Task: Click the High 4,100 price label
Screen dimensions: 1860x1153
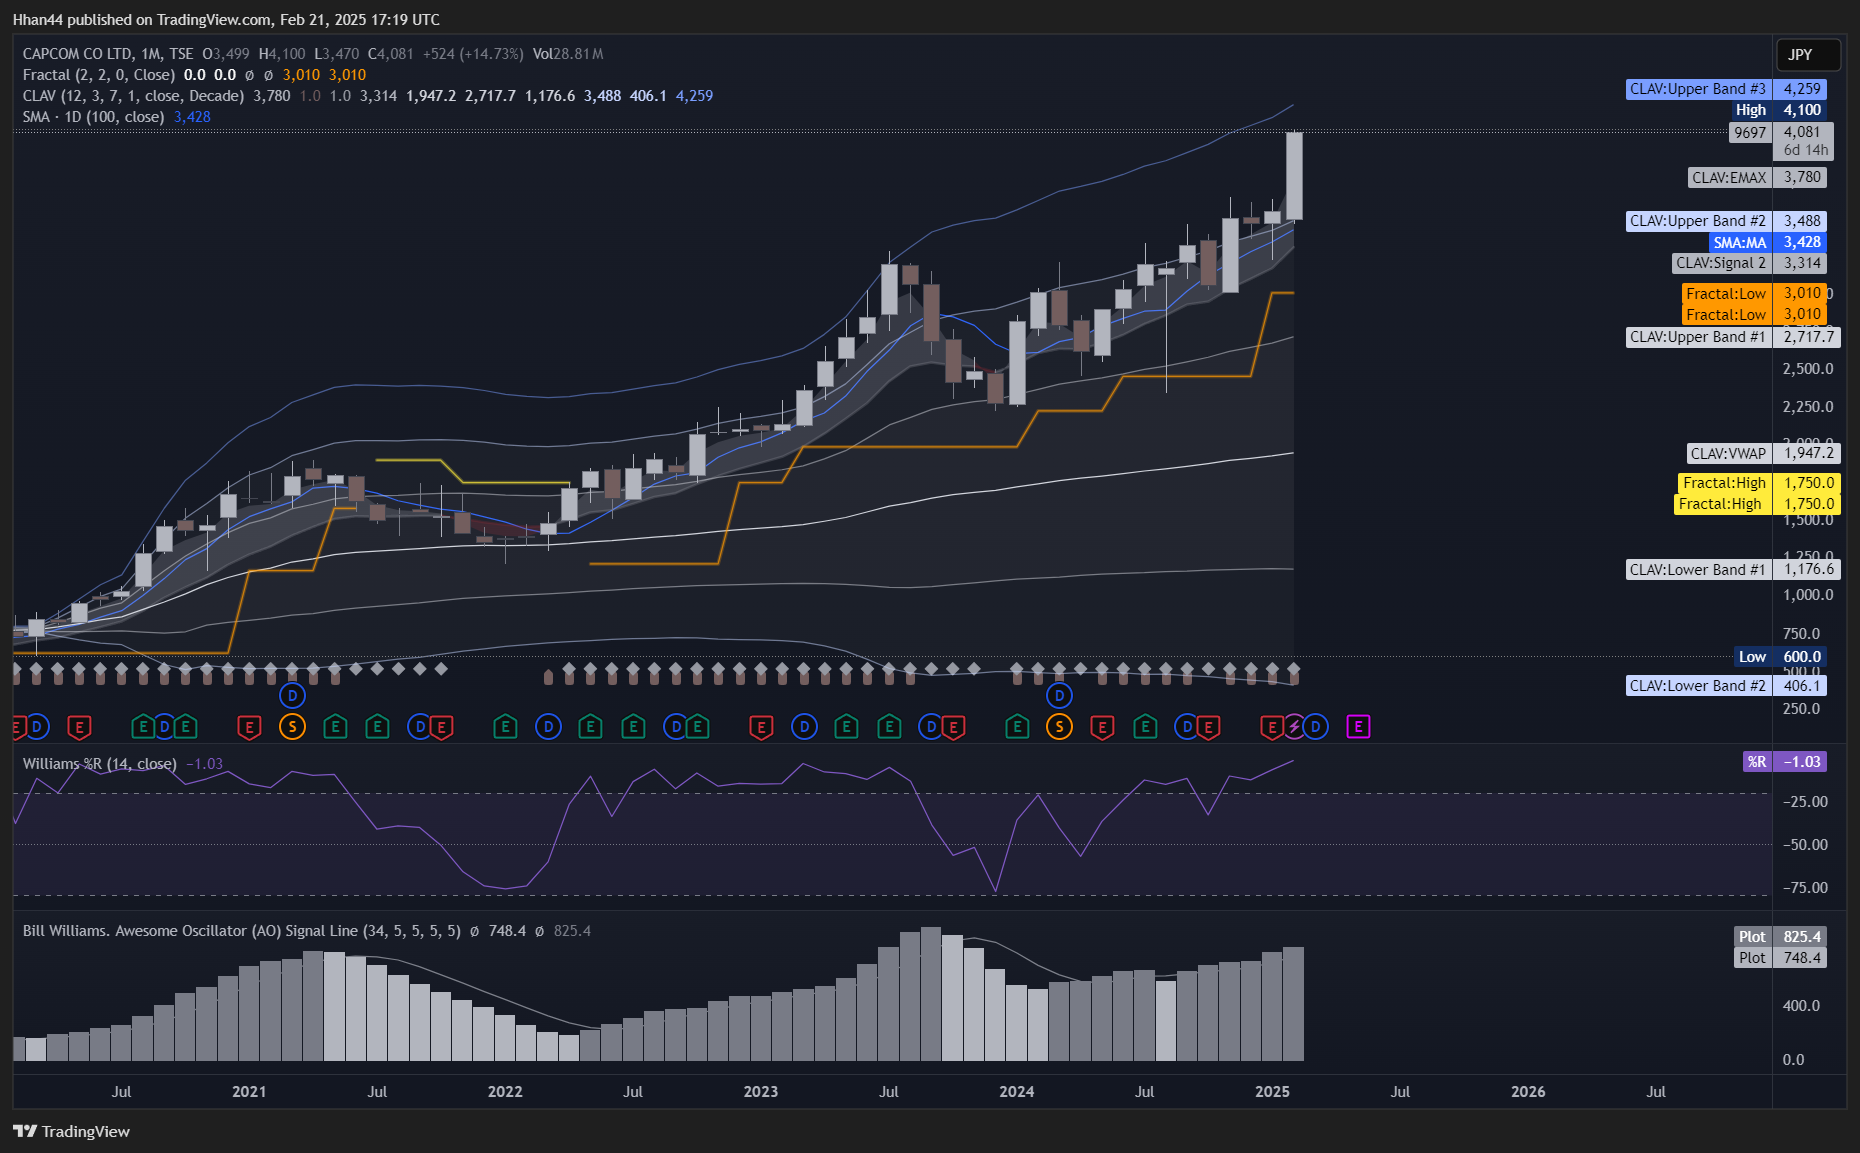Action: click(1780, 110)
